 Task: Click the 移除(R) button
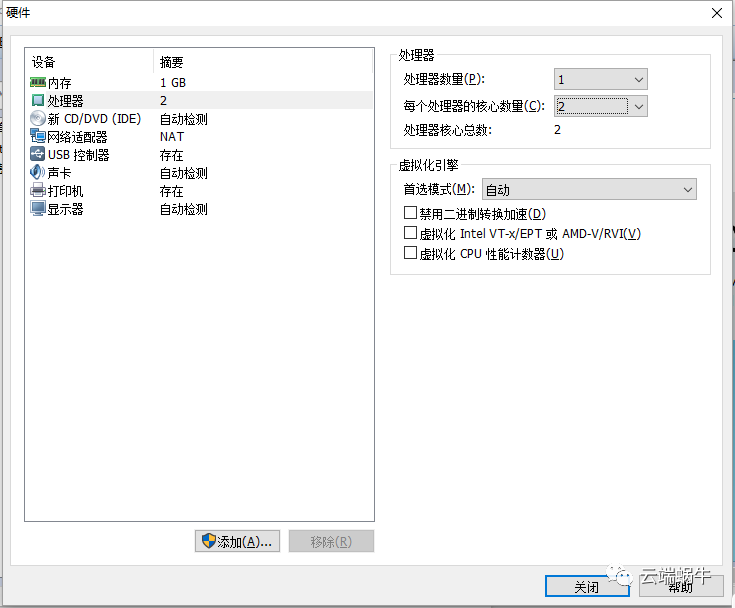(331, 541)
